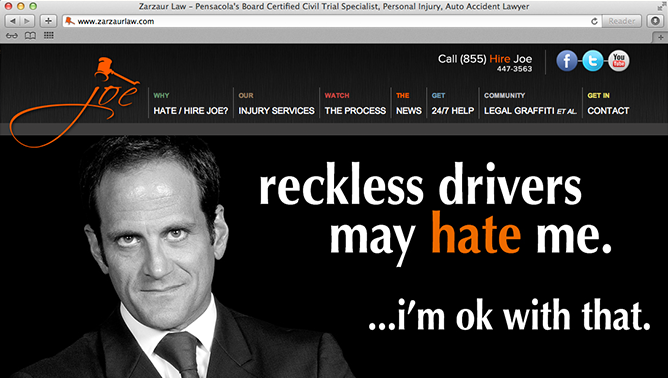The image size is (668, 378).
Task: Open Why Hate / Hire Joe? menu
Action: (x=190, y=104)
